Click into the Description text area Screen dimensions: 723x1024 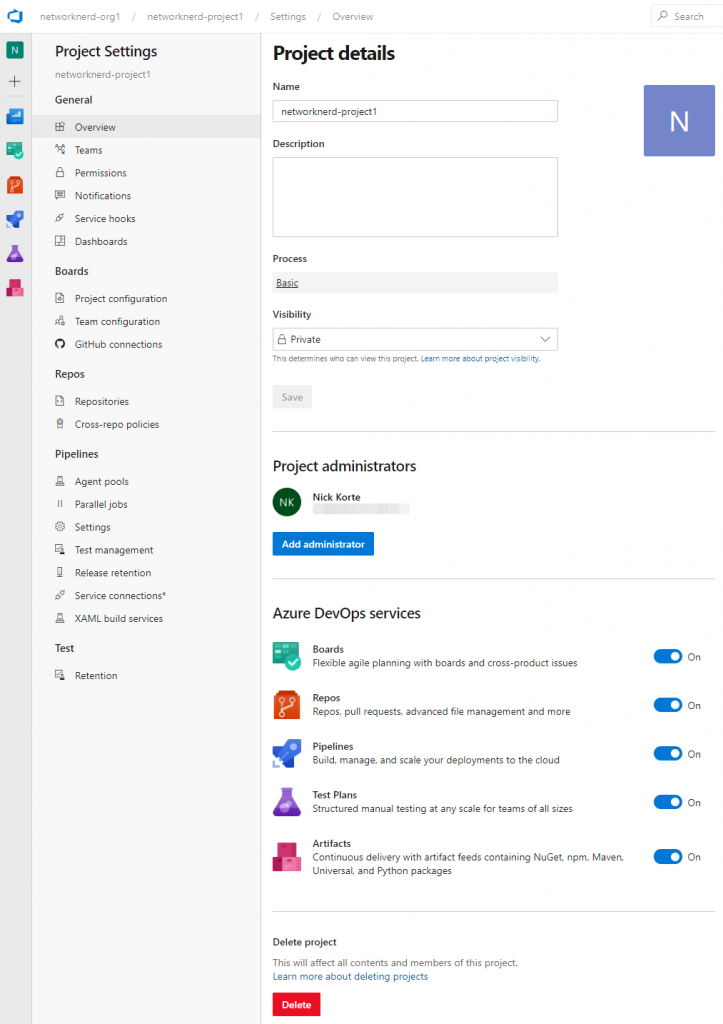click(x=415, y=197)
